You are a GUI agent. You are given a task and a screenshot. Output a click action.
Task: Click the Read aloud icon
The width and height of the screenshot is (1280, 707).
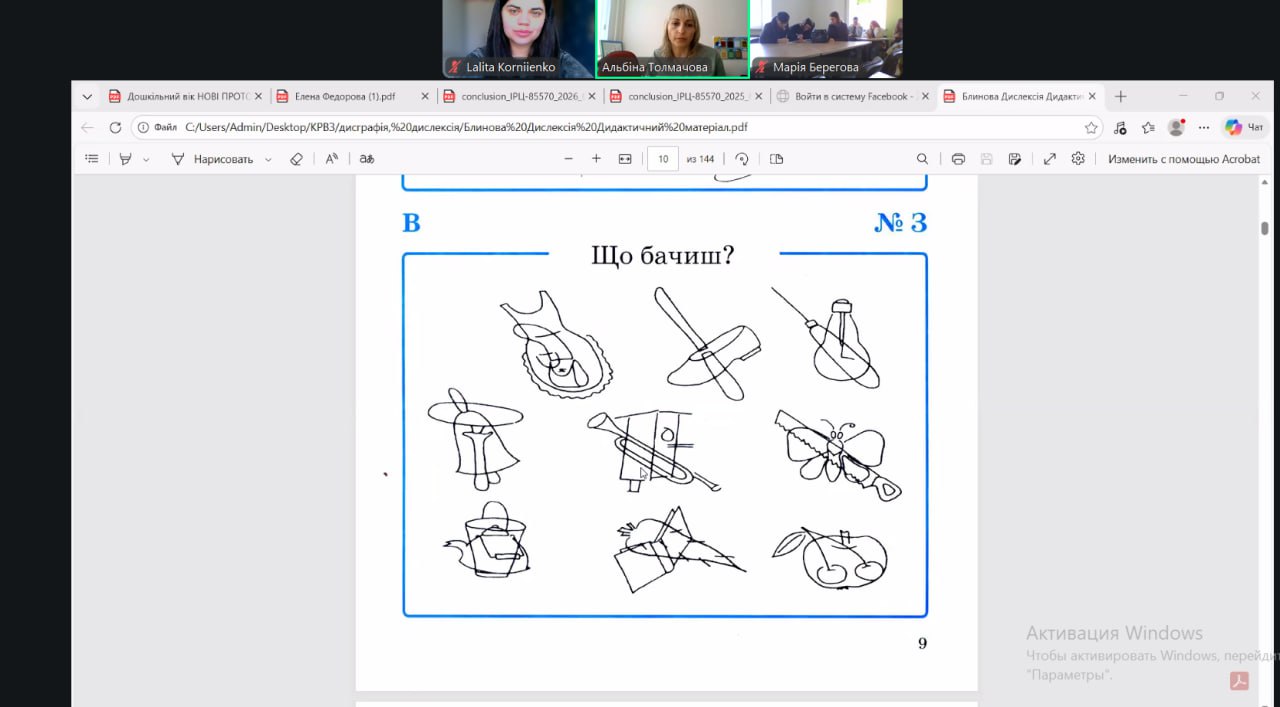332,159
